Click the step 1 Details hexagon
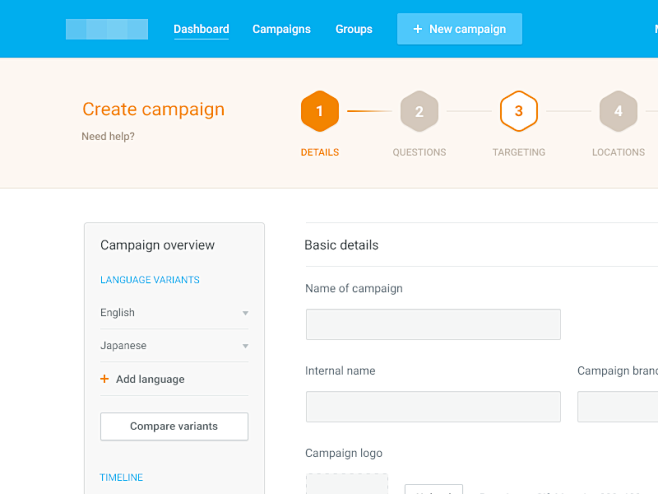Screen dimensions: 658x494 (319, 111)
